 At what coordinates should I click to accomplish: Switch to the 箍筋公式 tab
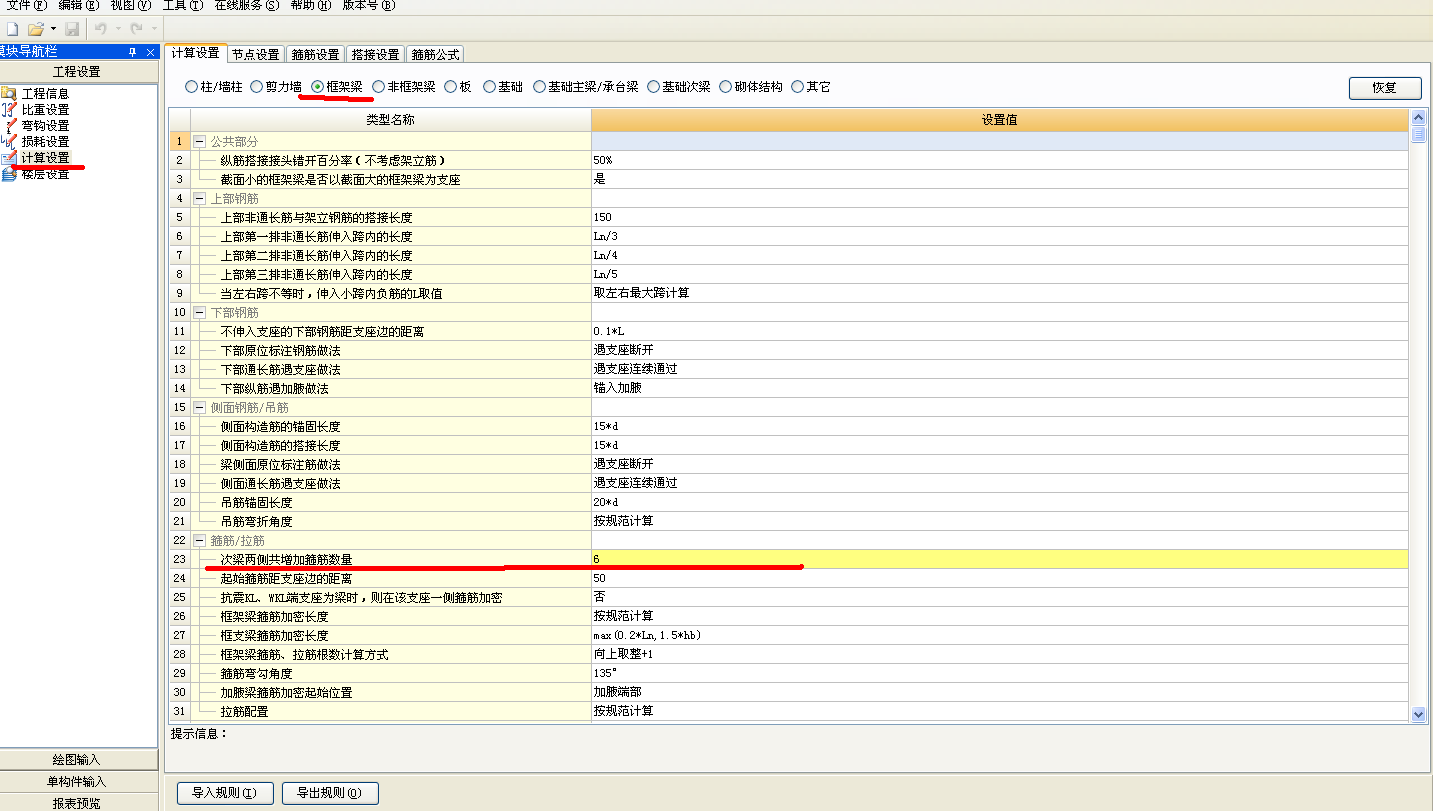pyautogui.click(x=436, y=54)
